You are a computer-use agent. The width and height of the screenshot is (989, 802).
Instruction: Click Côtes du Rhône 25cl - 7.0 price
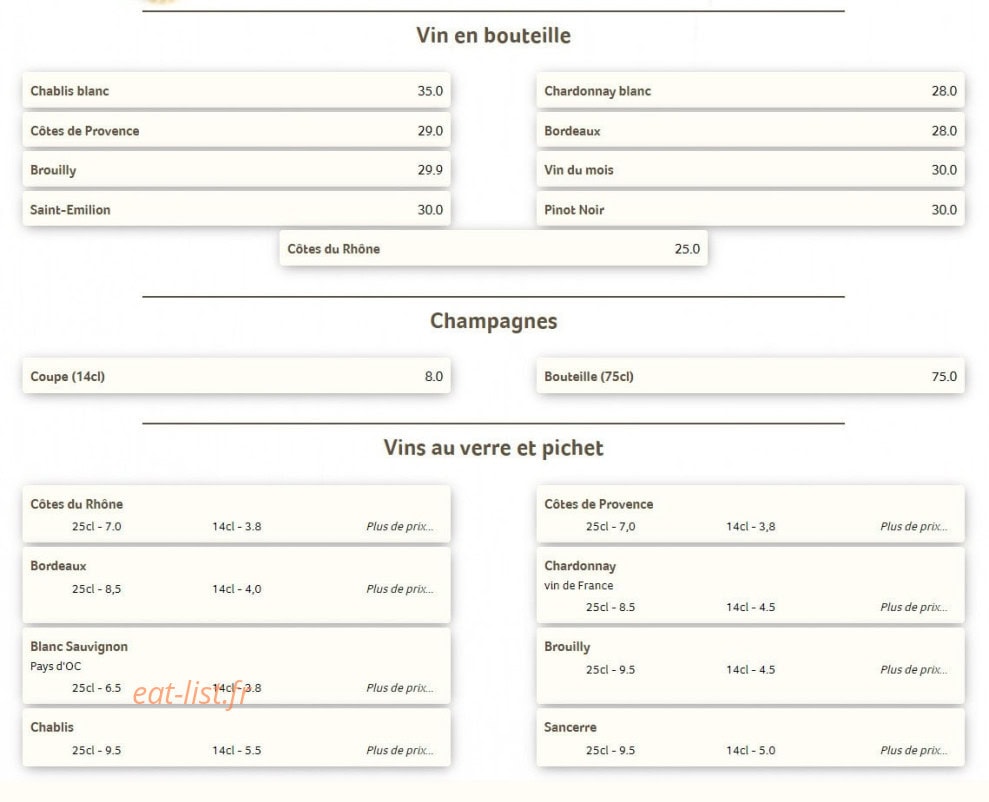pos(97,526)
